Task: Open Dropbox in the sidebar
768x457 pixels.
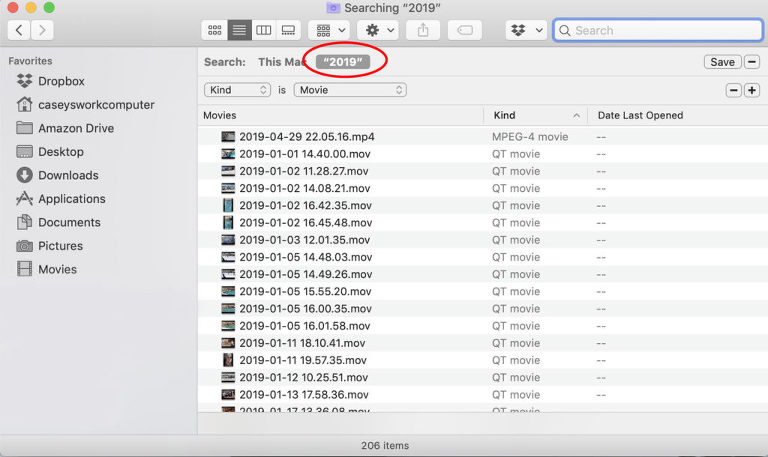Action: tap(61, 81)
